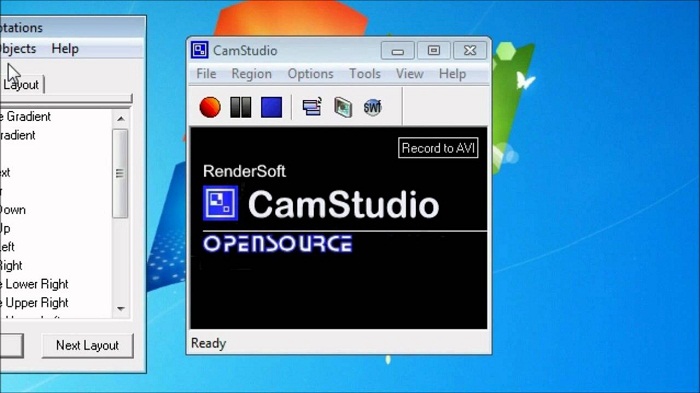This screenshot has width=700, height=393.
Task: Select the 'Lower Right' list entry
Action: click(34, 284)
